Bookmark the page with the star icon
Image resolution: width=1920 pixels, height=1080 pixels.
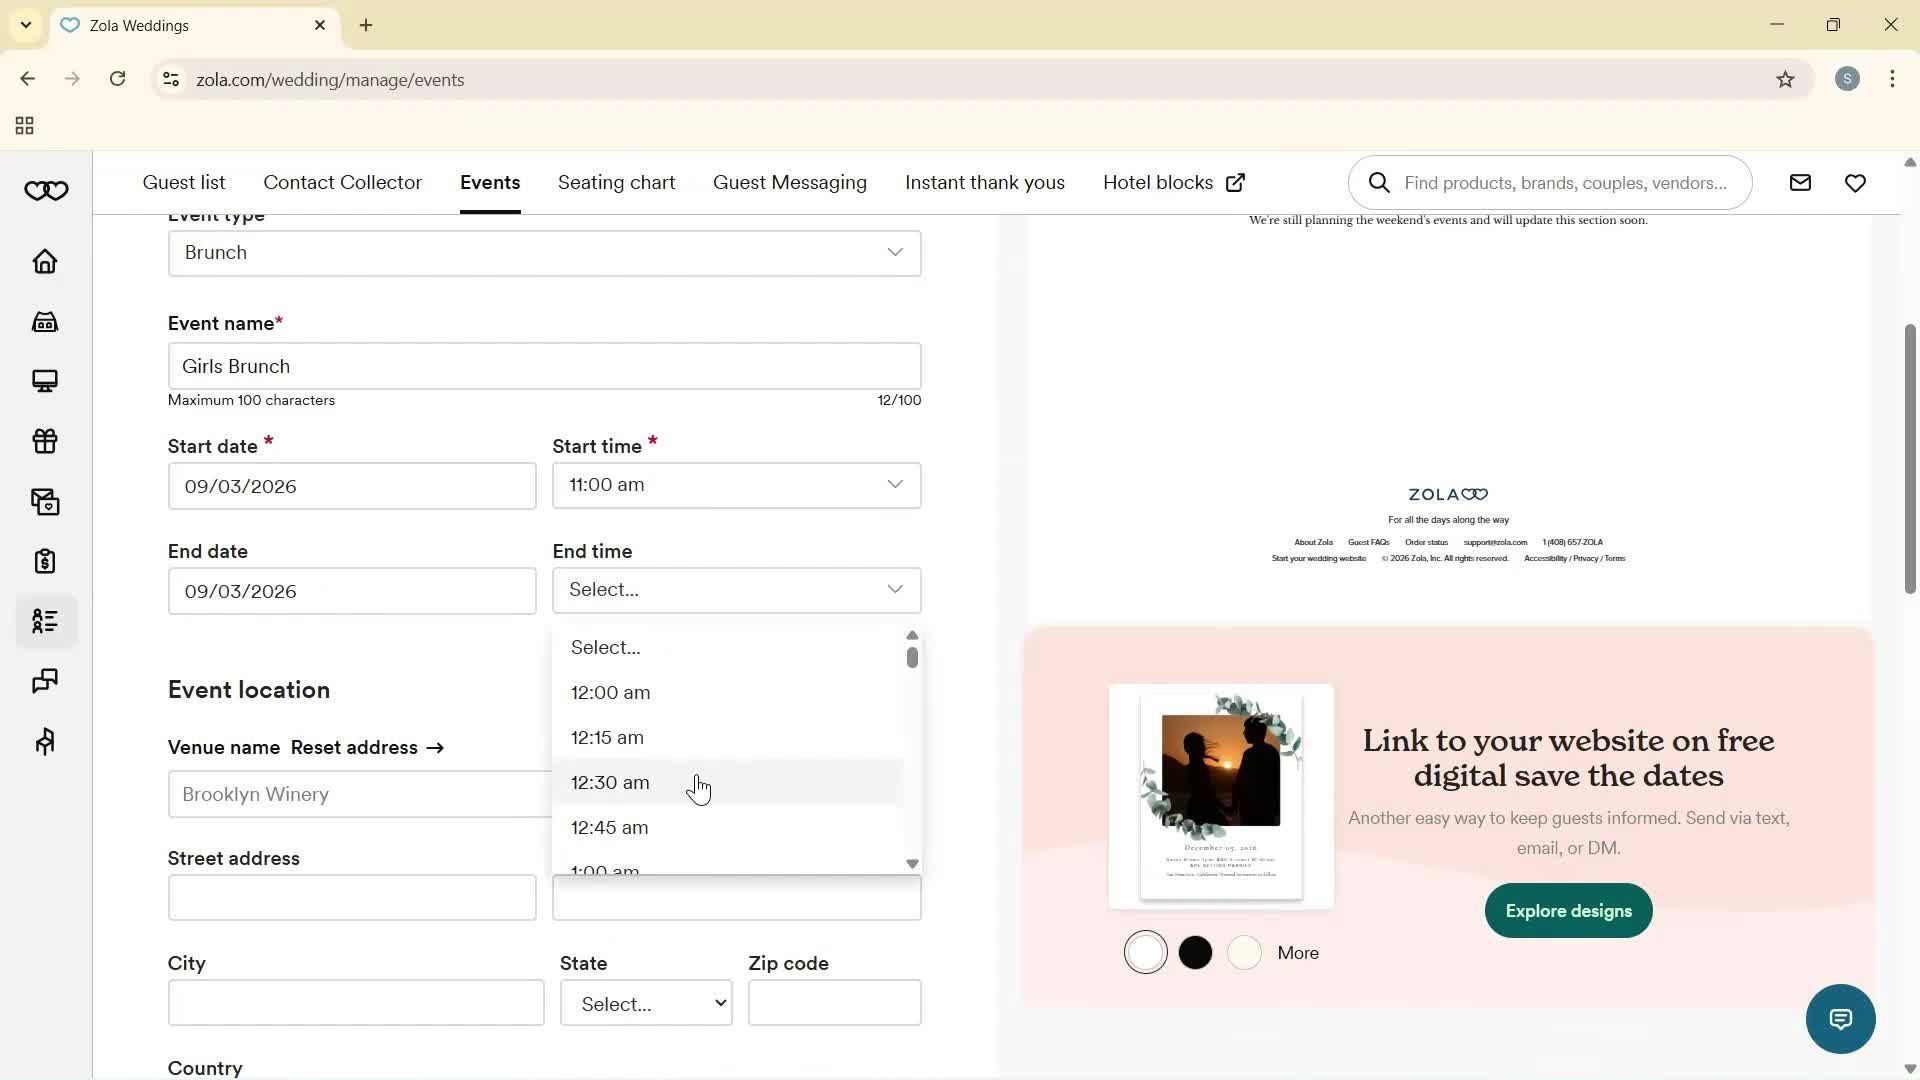click(x=1786, y=79)
